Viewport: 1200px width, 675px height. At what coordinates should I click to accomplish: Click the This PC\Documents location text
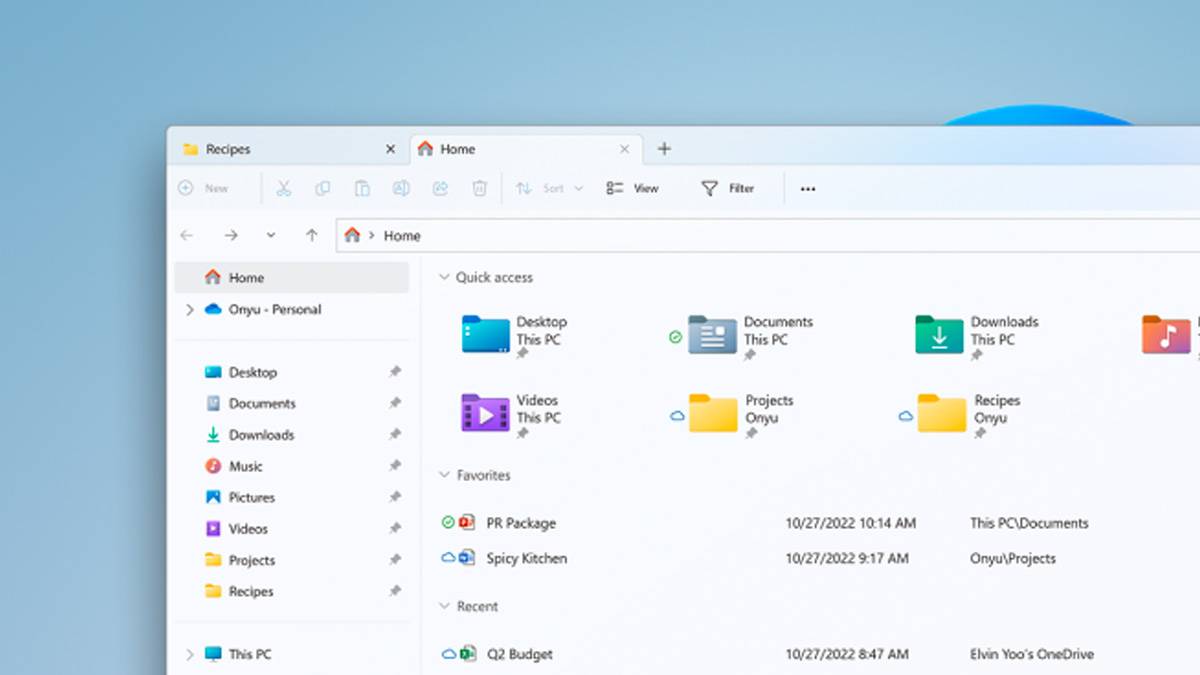click(x=1029, y=523)
